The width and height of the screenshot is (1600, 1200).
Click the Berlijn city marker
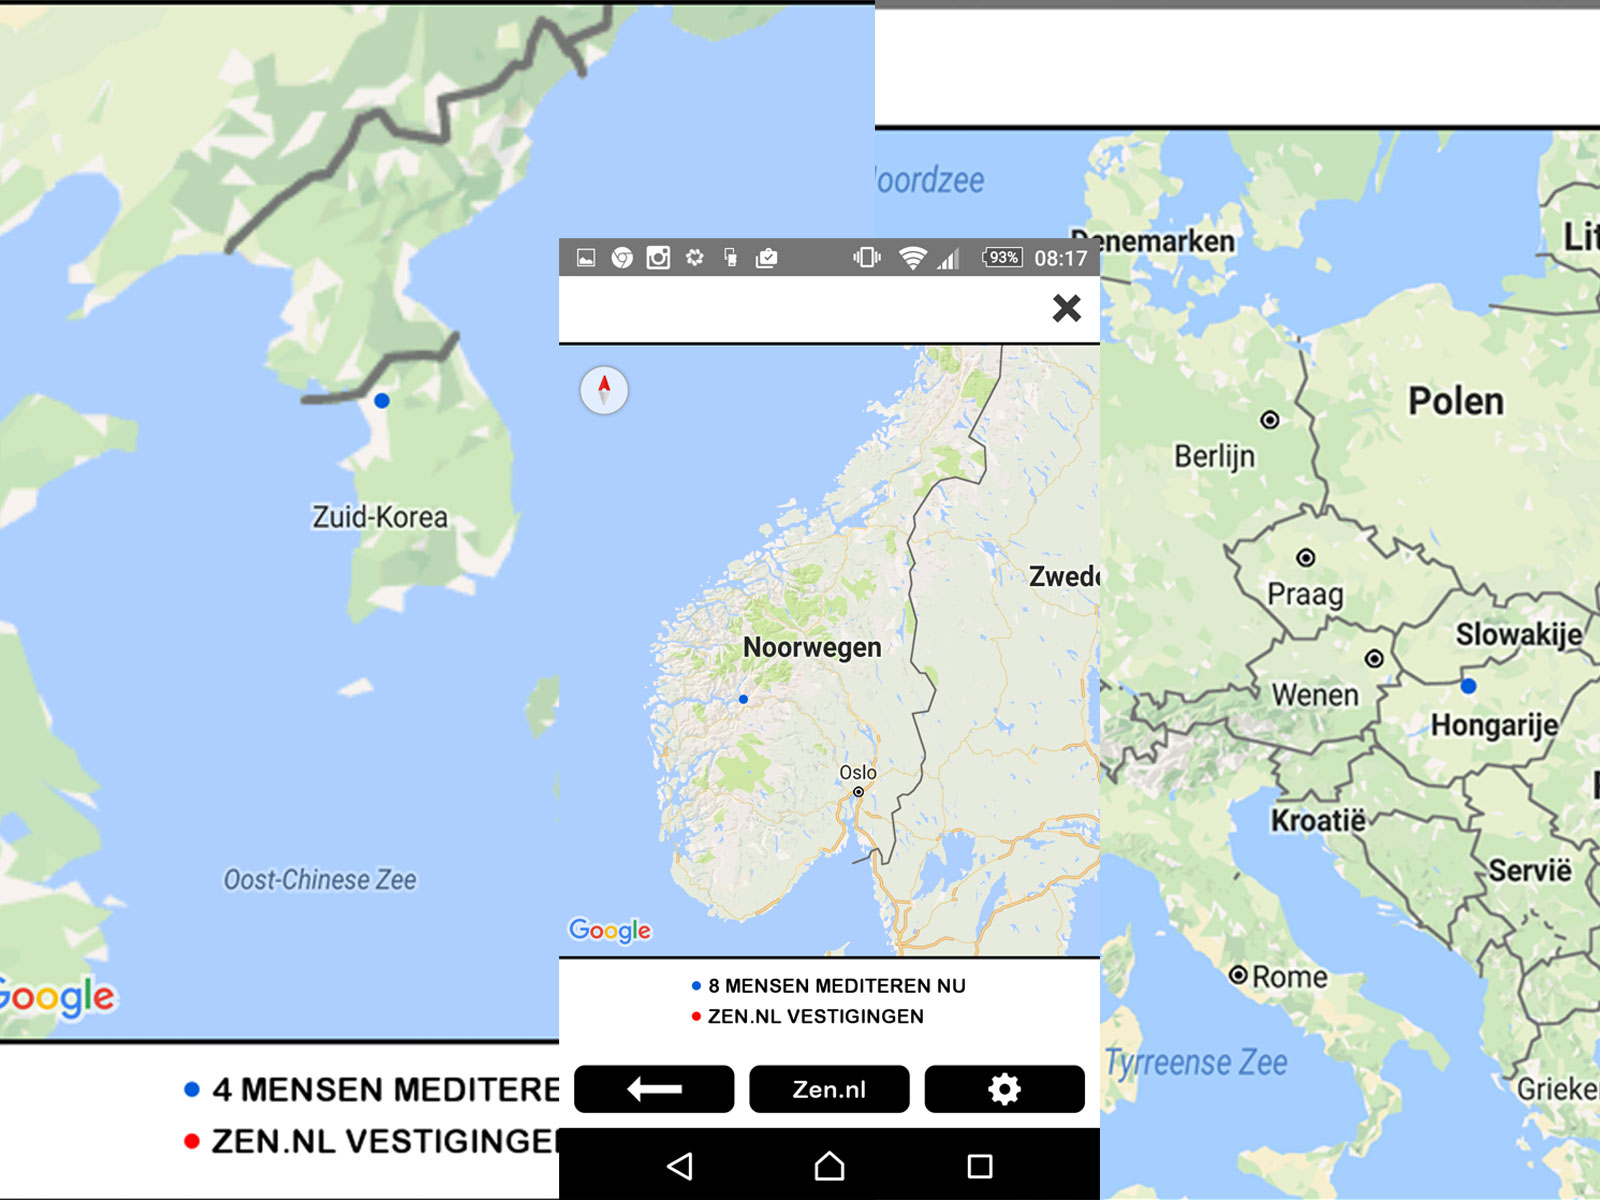[1269, 420]
